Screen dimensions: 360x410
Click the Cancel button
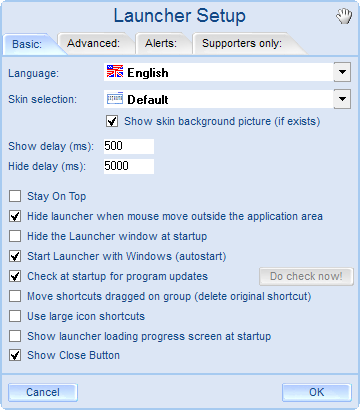[43, 392]
